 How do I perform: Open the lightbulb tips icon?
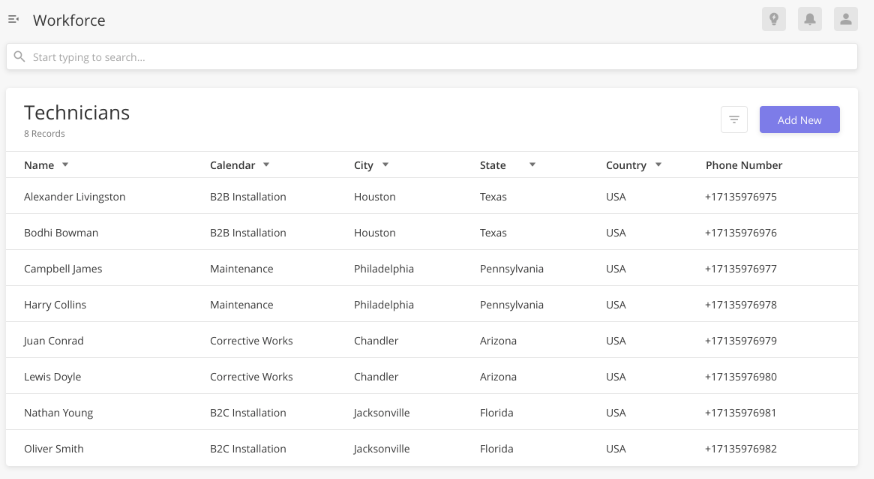pos(774,20)
